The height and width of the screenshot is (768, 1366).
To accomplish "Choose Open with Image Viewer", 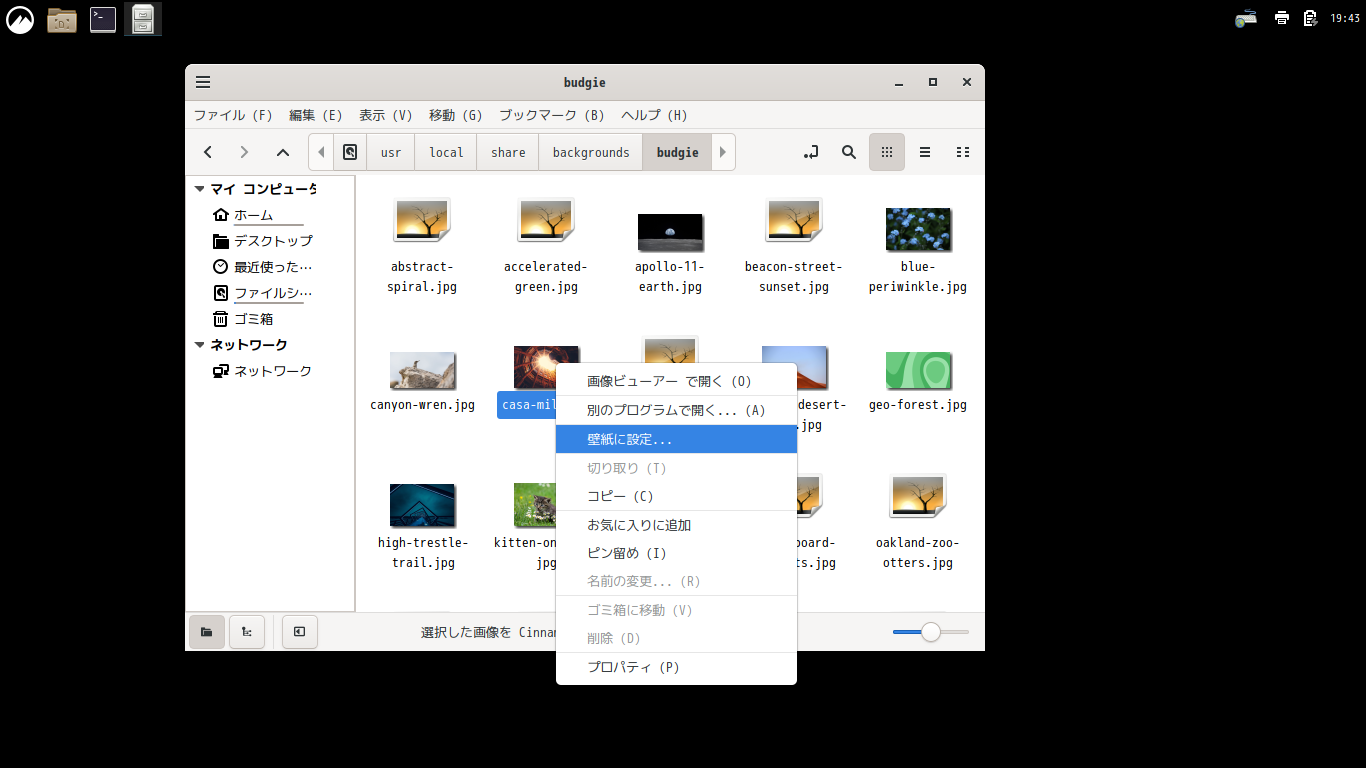I will tap(676, 381).
